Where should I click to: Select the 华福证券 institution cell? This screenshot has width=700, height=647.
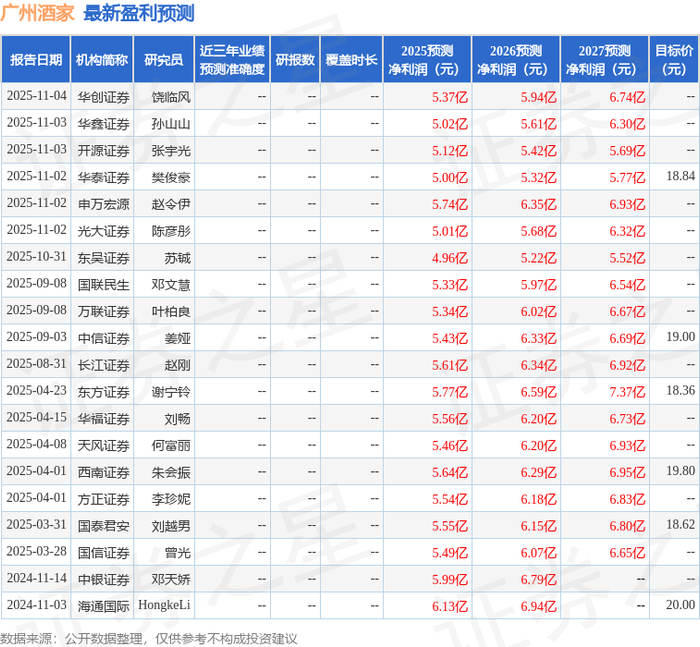(x=104, y=418)
